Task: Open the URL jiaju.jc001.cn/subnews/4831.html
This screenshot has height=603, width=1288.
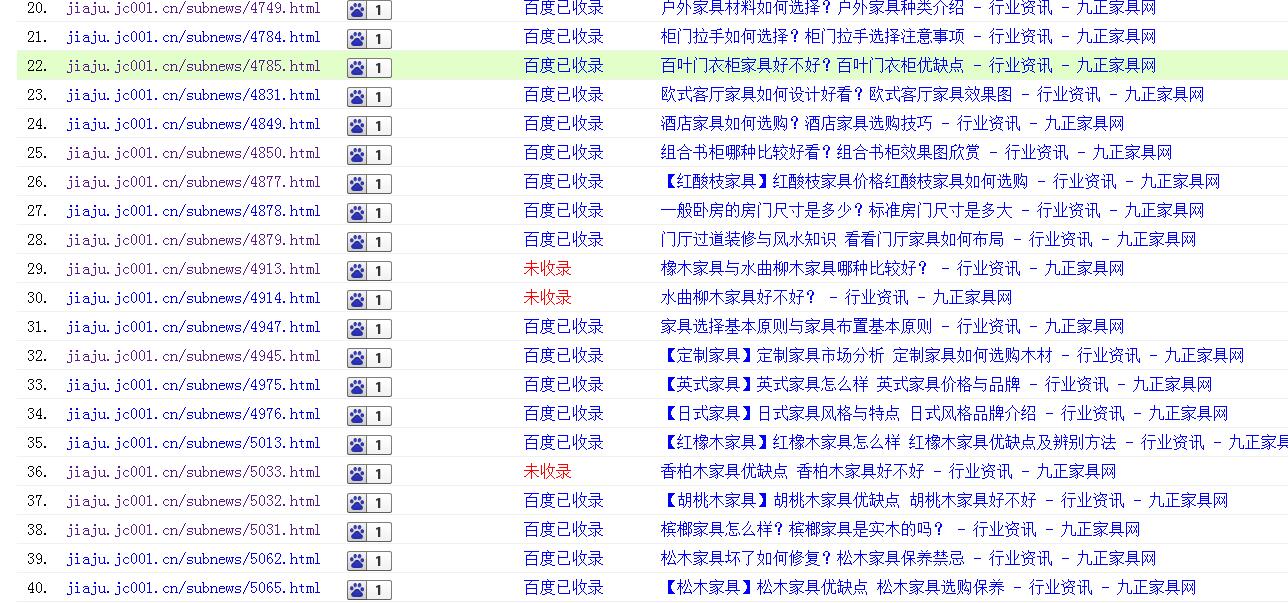Action: [194, 96]
